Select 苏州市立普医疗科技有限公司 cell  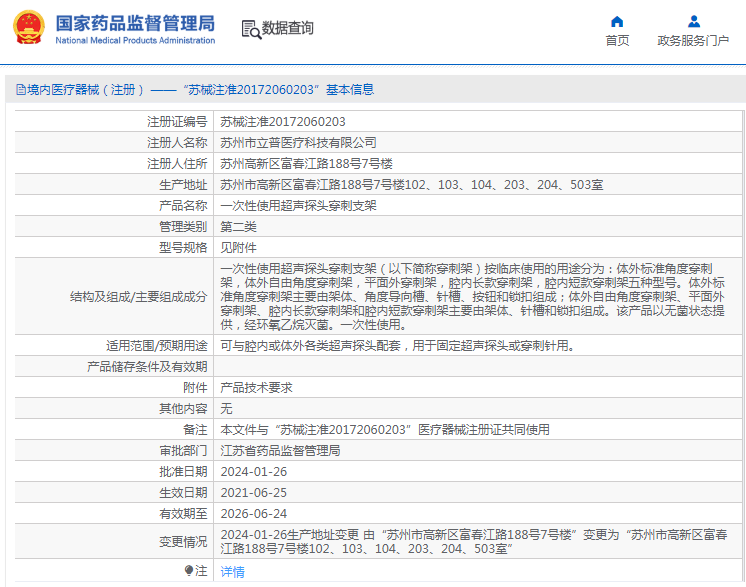(x=298, y=143)
